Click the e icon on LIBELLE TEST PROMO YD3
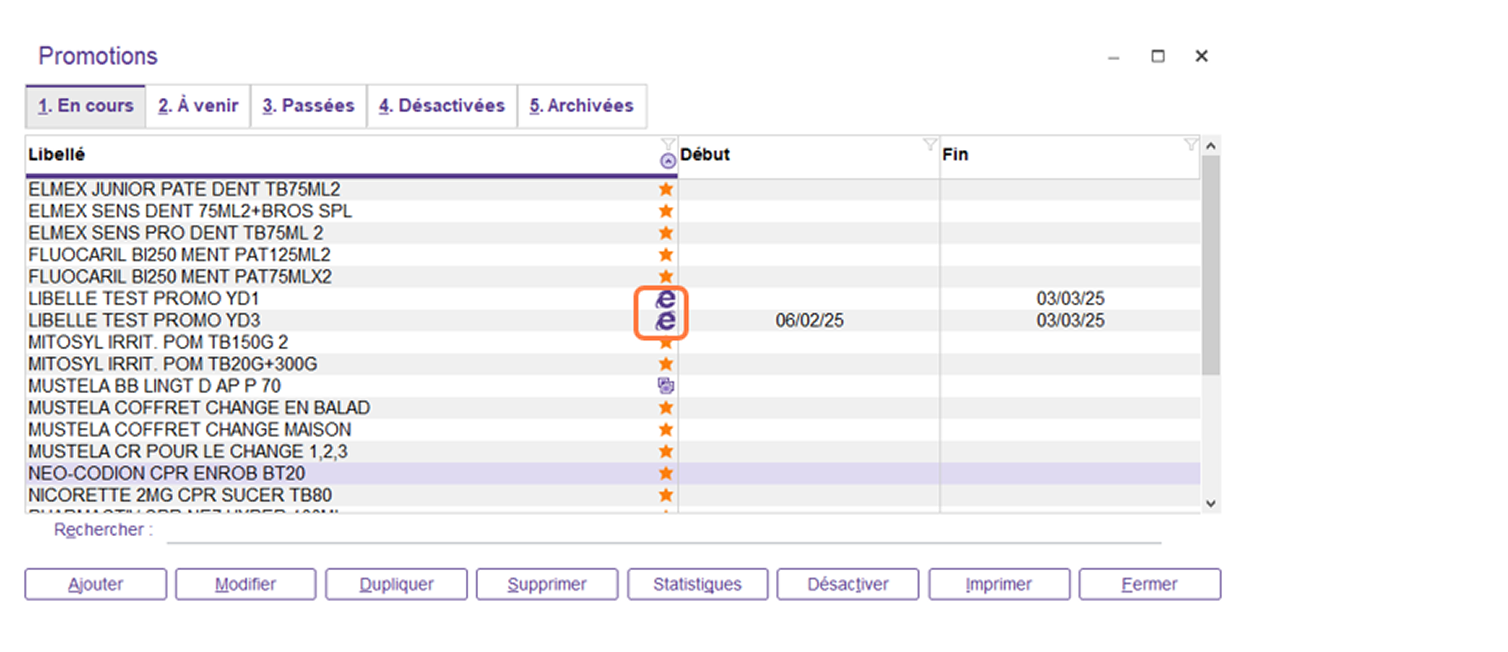Viewport: 1508px width, 652px height. coord(665,321)
